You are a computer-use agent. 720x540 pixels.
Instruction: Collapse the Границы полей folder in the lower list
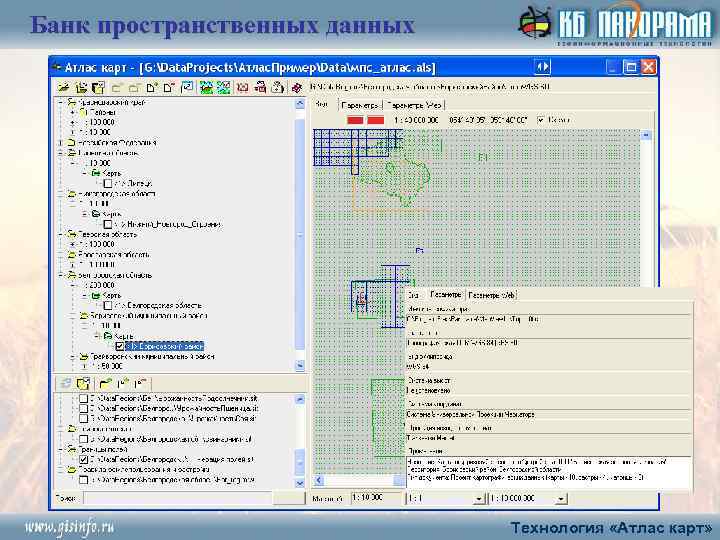tap(61, 449)
